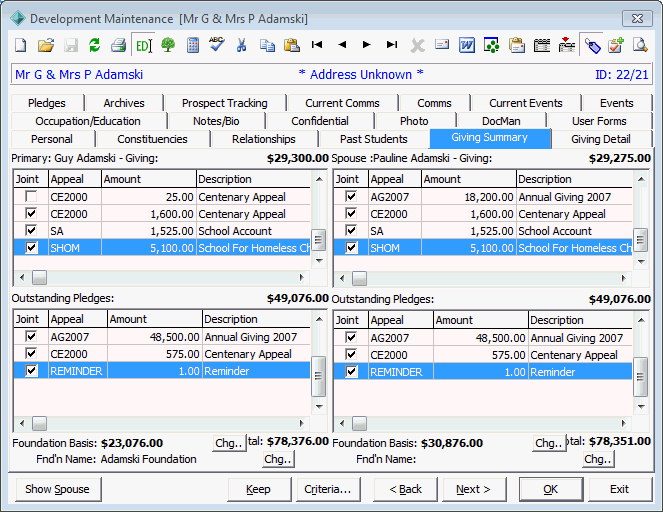
Task: Open the Criteria... button
Action: pos(328,489)
